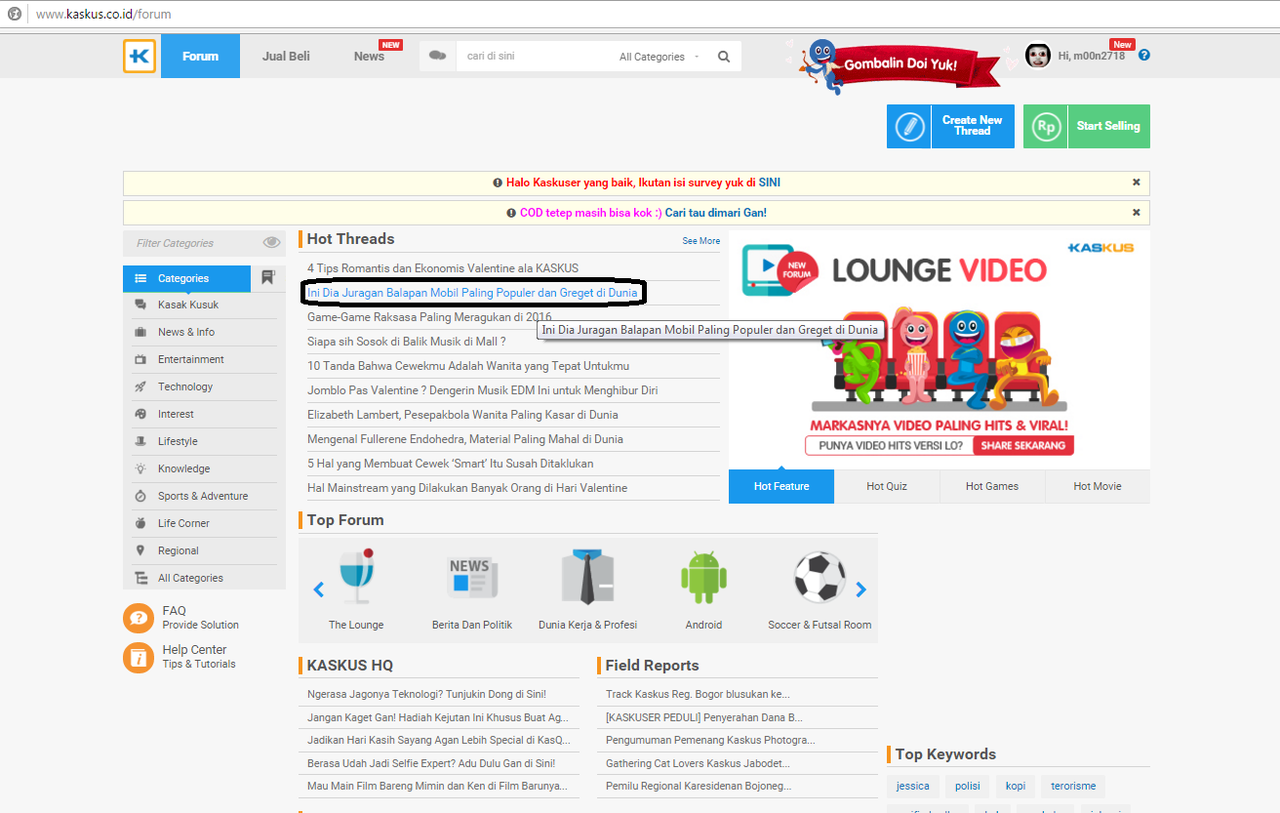1280x813 pixels.
Task: Open the m00n2718 user avatar
Action: point(1038,56)
